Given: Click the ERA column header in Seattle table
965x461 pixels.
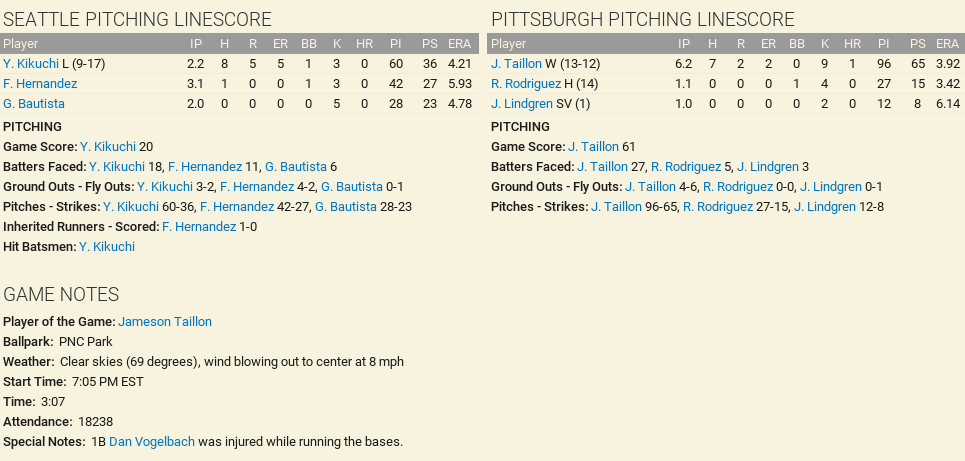Looking at the screenshot, I should click(460, 44).
